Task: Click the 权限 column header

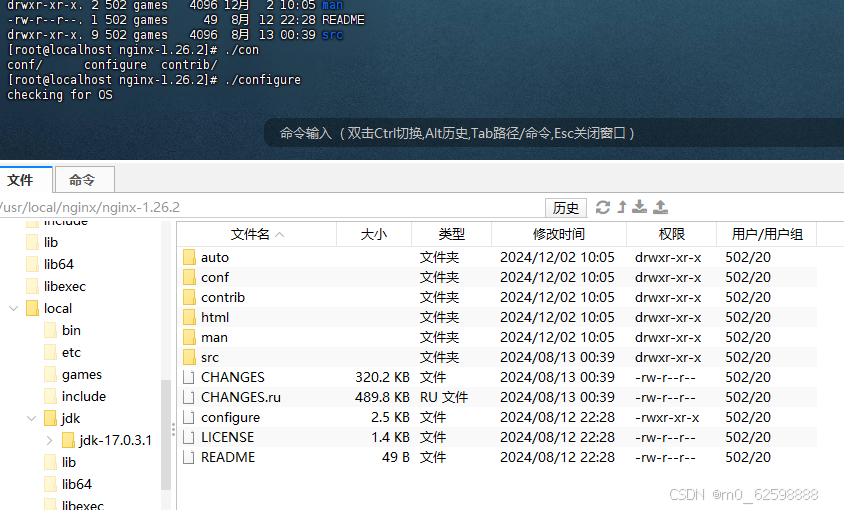Action: [x=671, y=234]
